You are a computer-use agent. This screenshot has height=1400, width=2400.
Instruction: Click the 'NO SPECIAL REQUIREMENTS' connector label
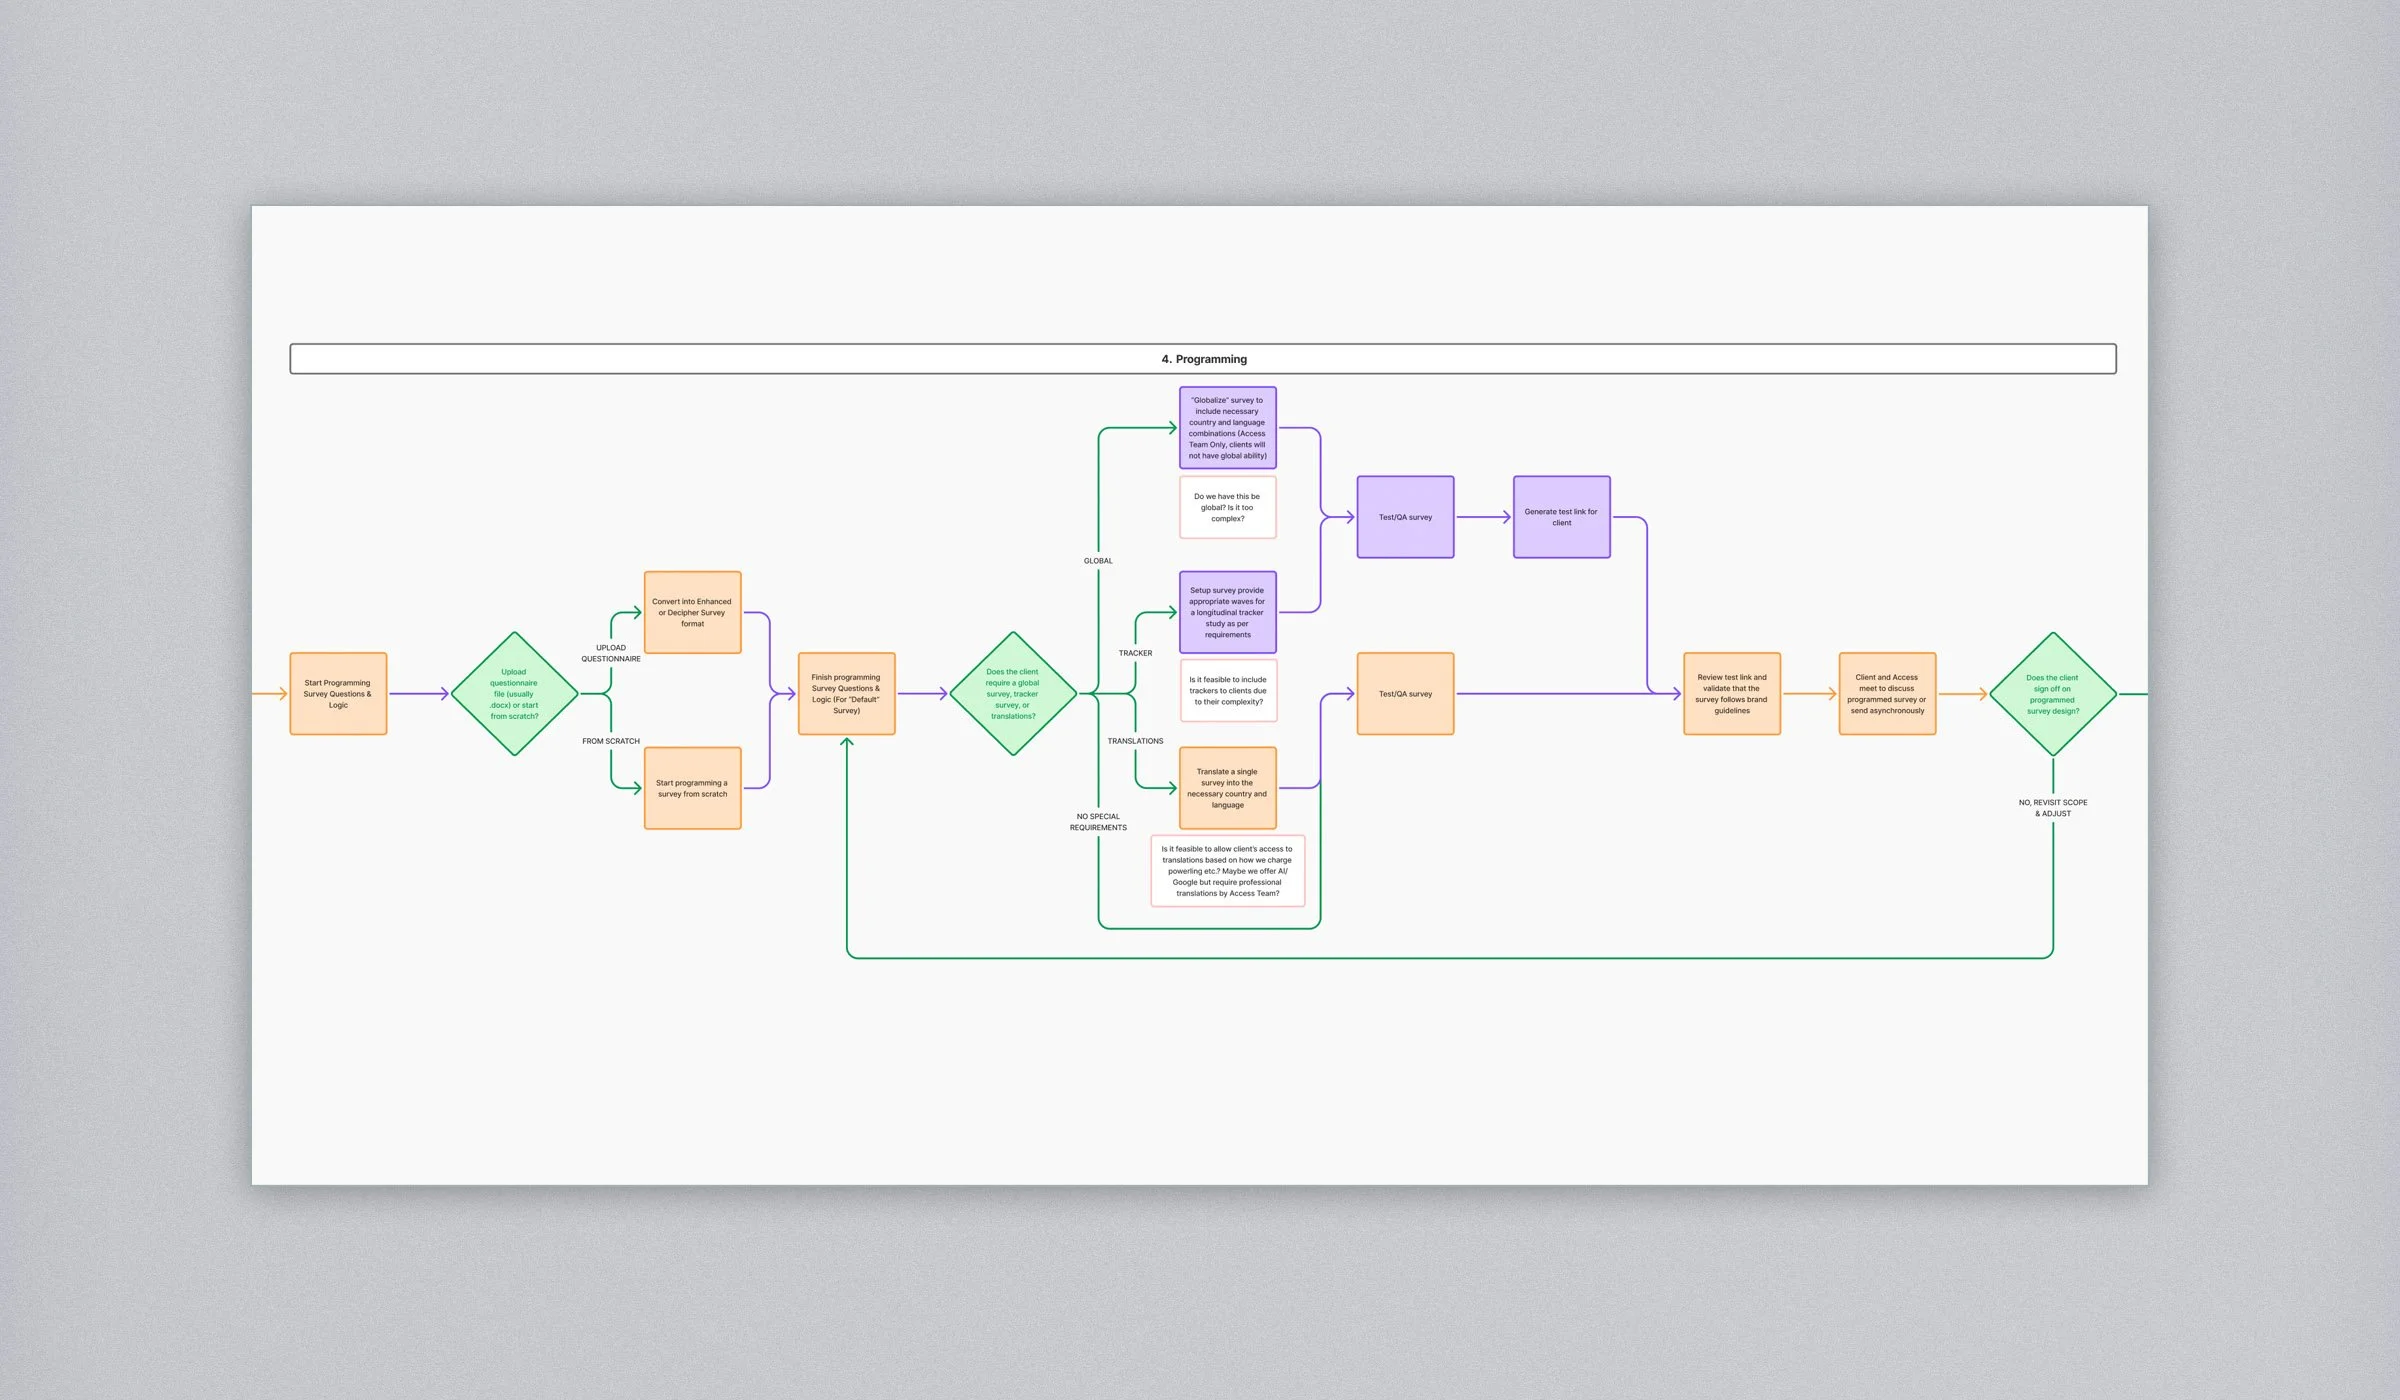1098,822
